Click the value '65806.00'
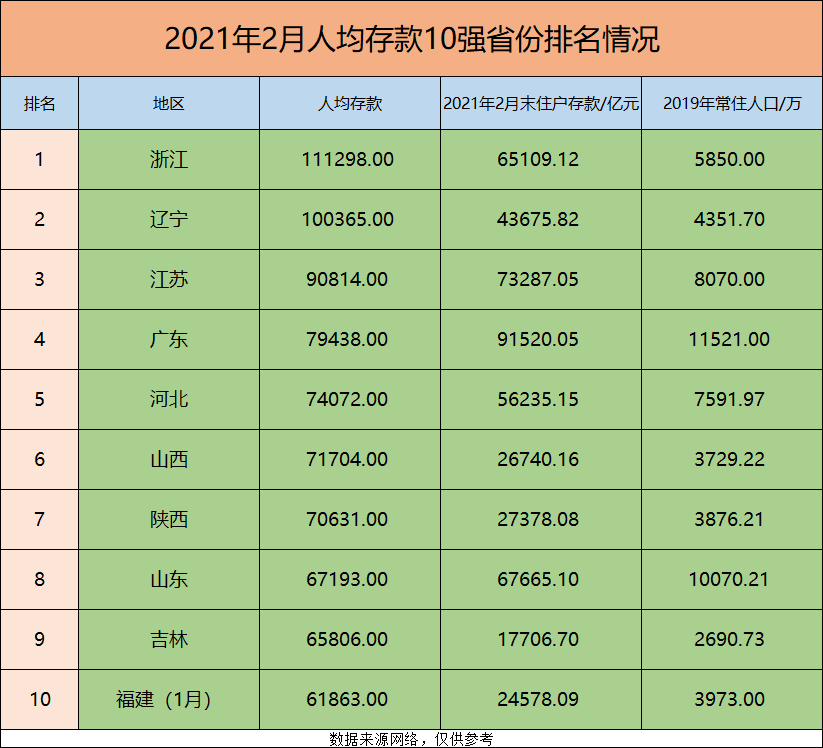This screenshot has width=823, height=748. pyautogui.click(x=347, y=639)
